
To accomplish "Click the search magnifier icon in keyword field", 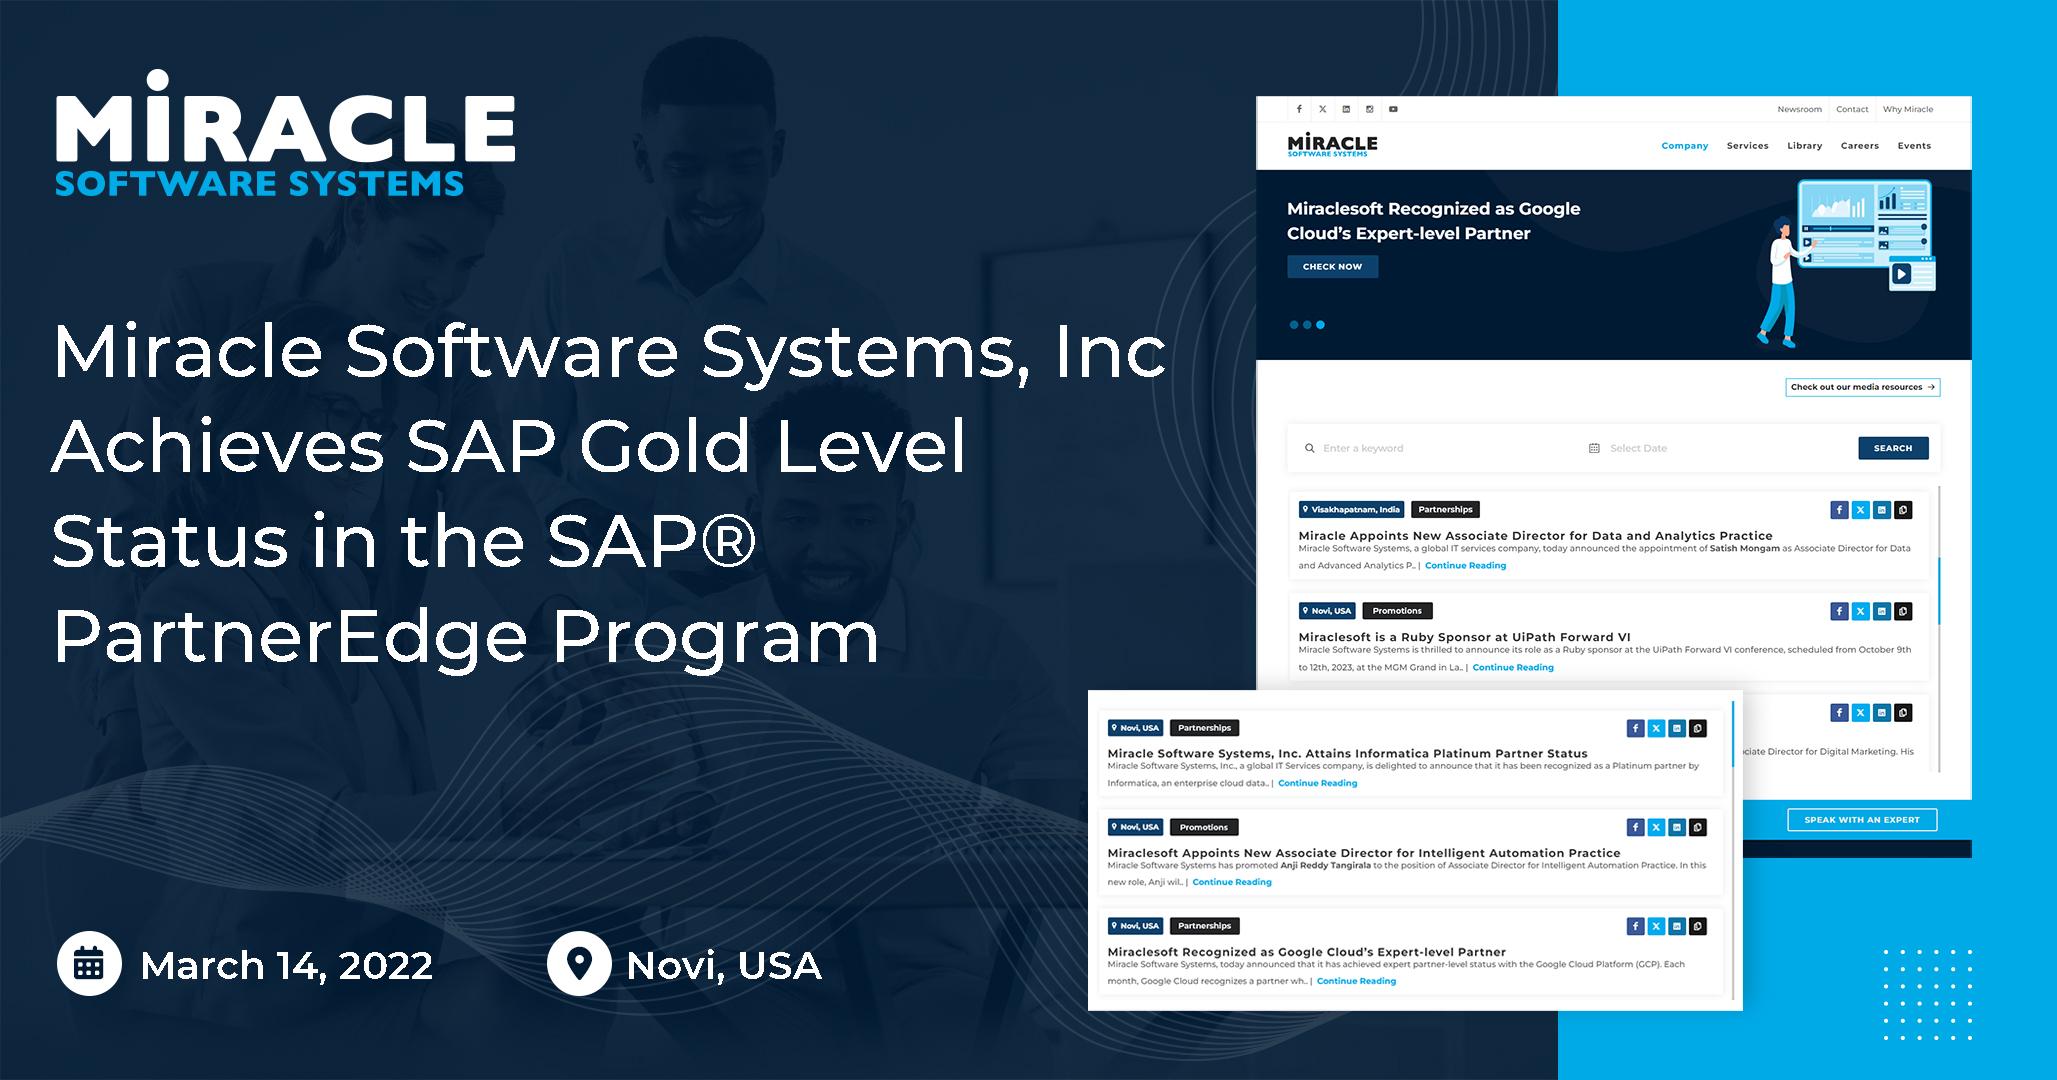I will (x=1309, y=448).
